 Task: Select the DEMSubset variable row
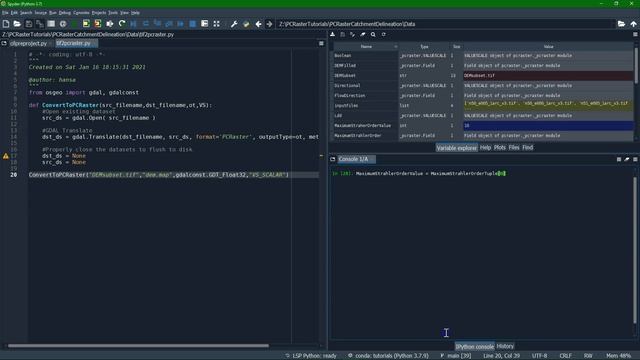click(x=483, y=76)
